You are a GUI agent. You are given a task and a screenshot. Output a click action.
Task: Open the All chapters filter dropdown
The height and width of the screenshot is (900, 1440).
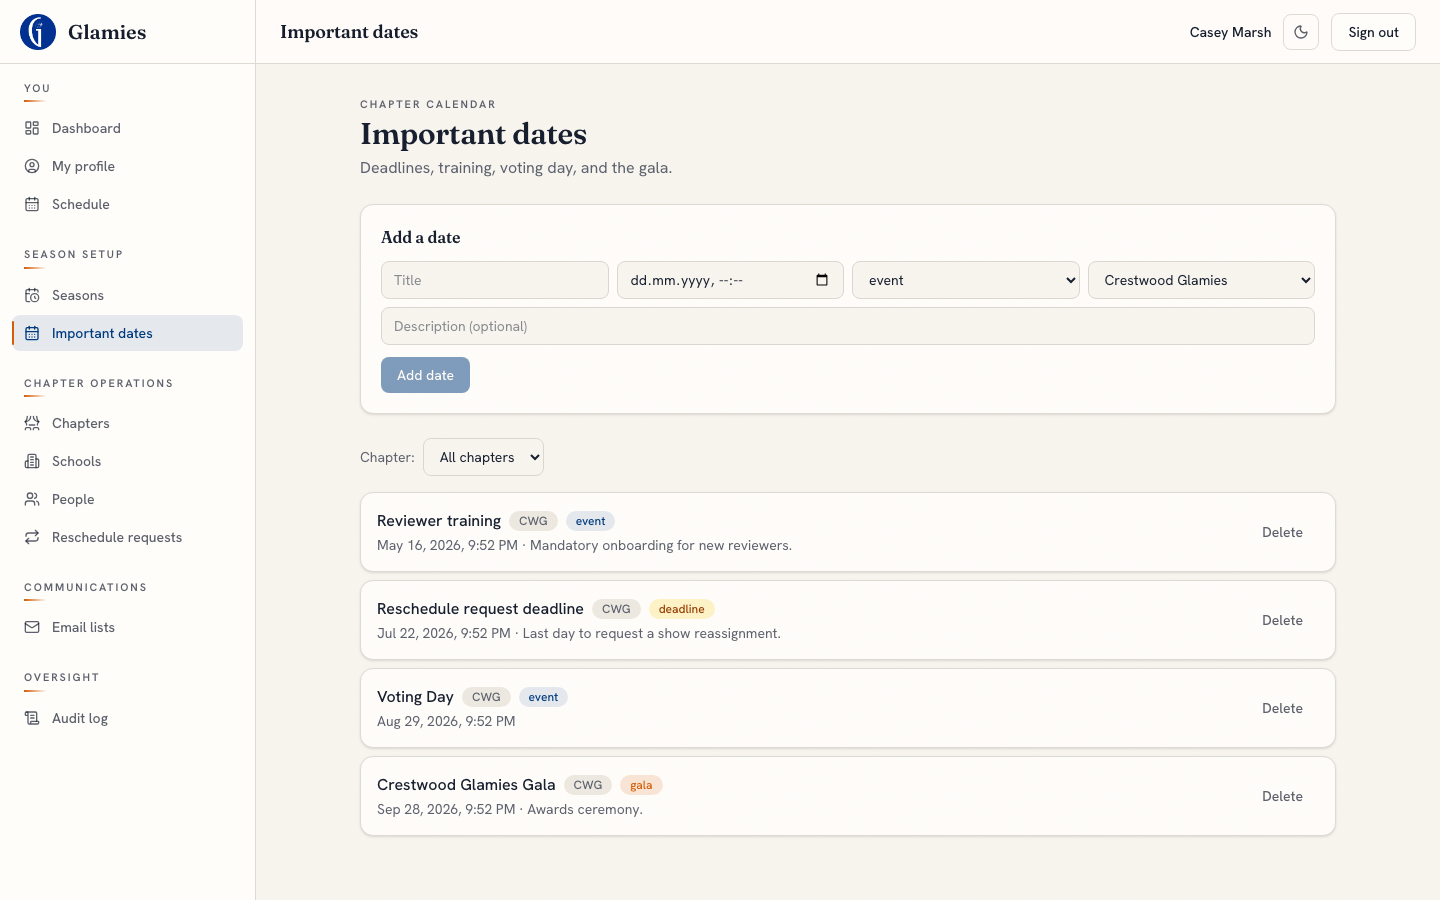coord(483,457)
